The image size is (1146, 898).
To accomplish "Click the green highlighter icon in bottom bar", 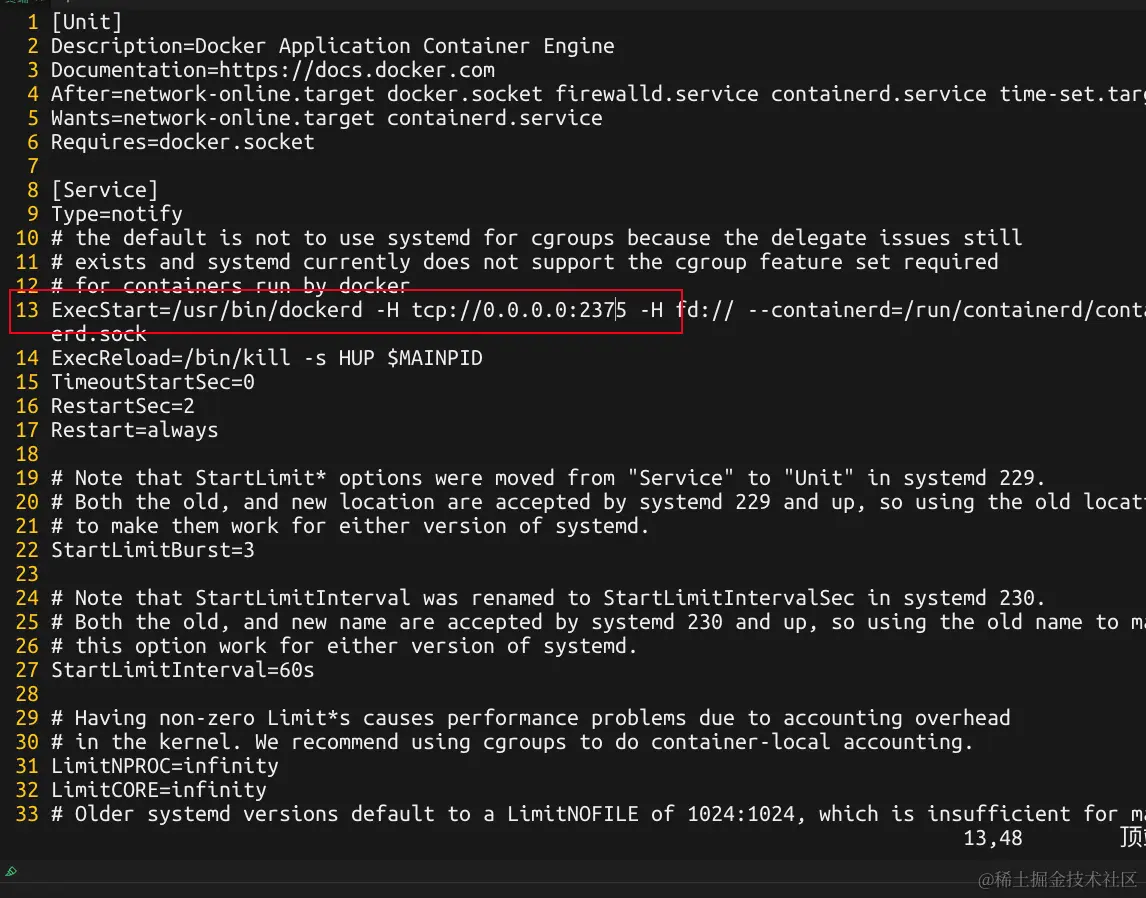I will 10,871.
